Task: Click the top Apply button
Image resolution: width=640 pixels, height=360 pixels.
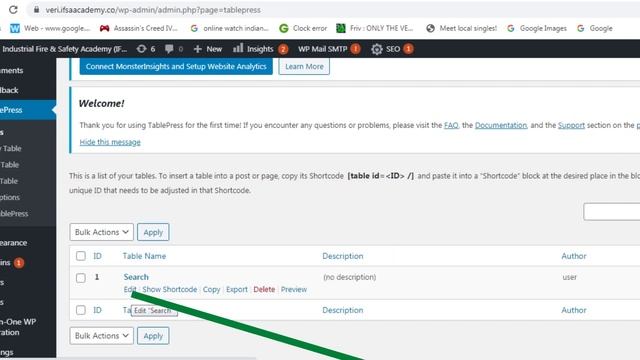Action: click(x=153, y=232)
